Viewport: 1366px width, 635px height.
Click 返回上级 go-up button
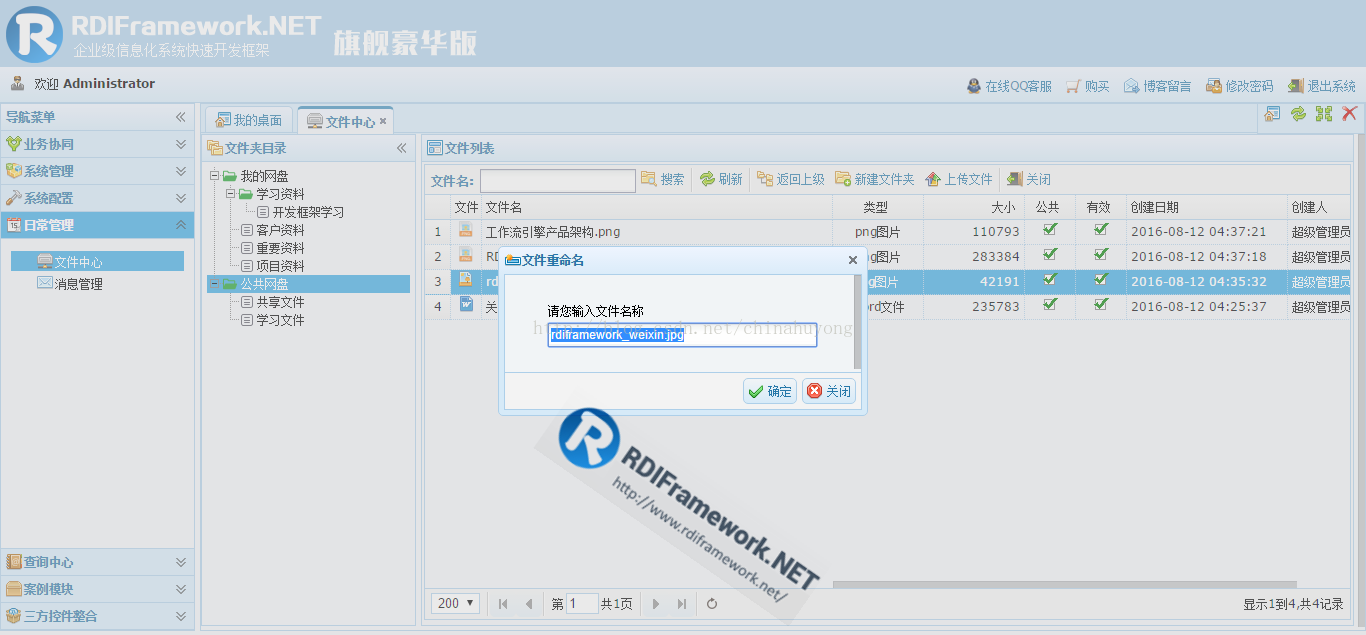click(791, 179)
